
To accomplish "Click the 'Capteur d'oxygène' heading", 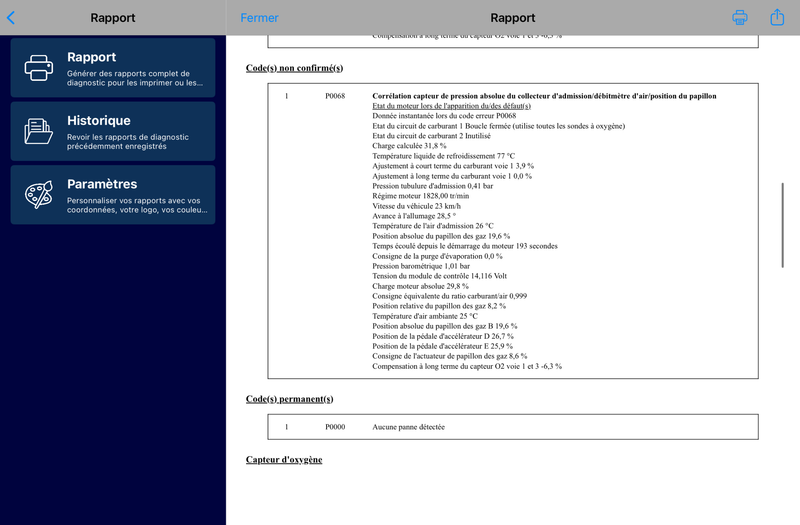I will point(284,460).
